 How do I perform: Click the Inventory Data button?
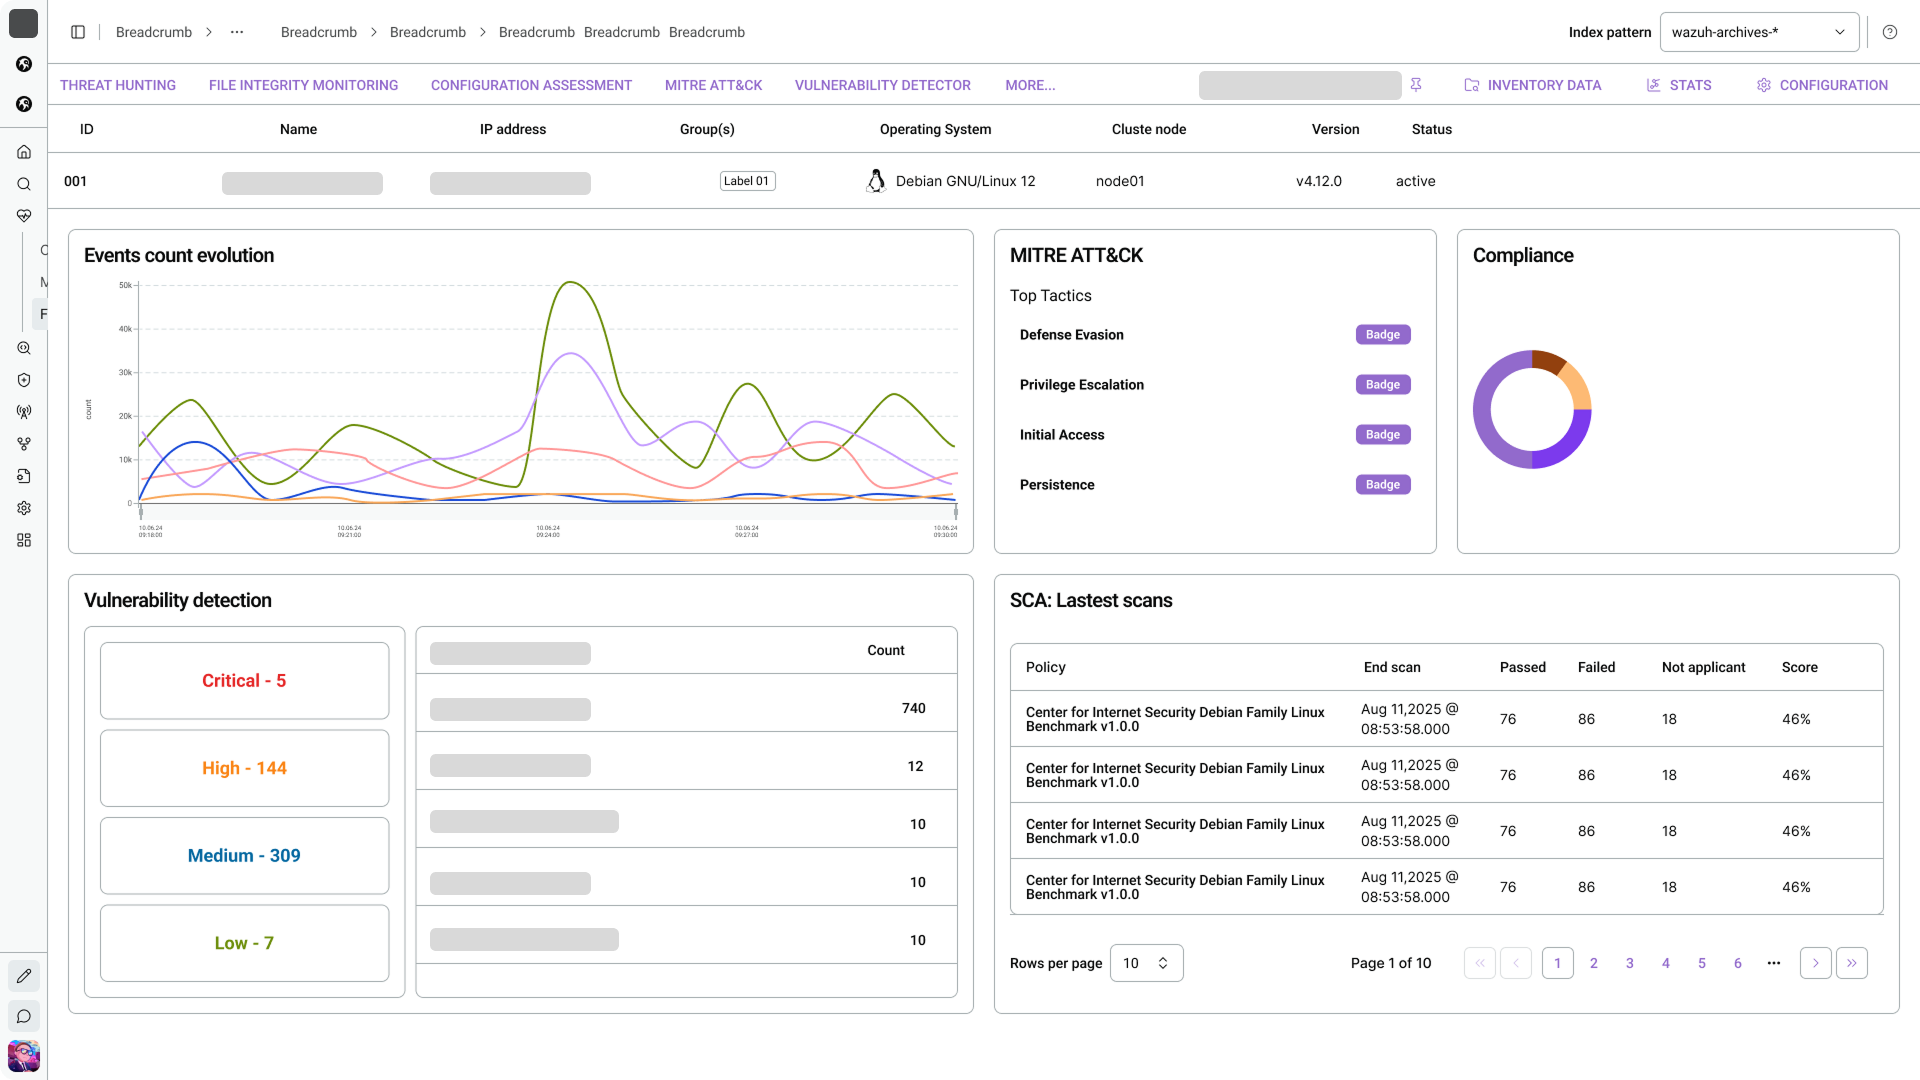tap(1533, 85)
